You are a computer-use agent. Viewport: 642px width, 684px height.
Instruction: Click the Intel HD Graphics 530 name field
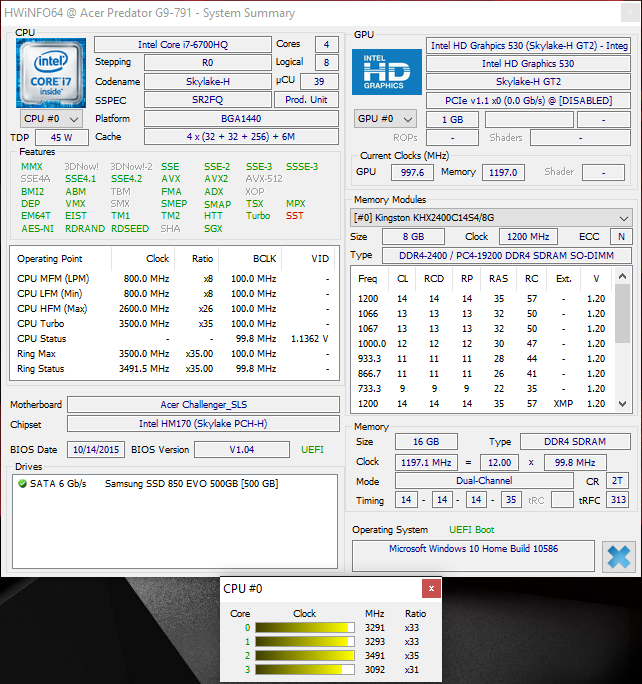click(528, 64)
